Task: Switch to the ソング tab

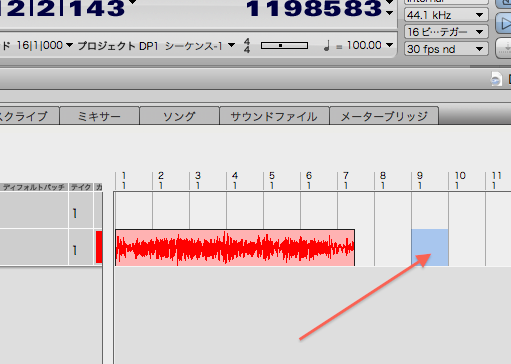Action: [179, 116]
